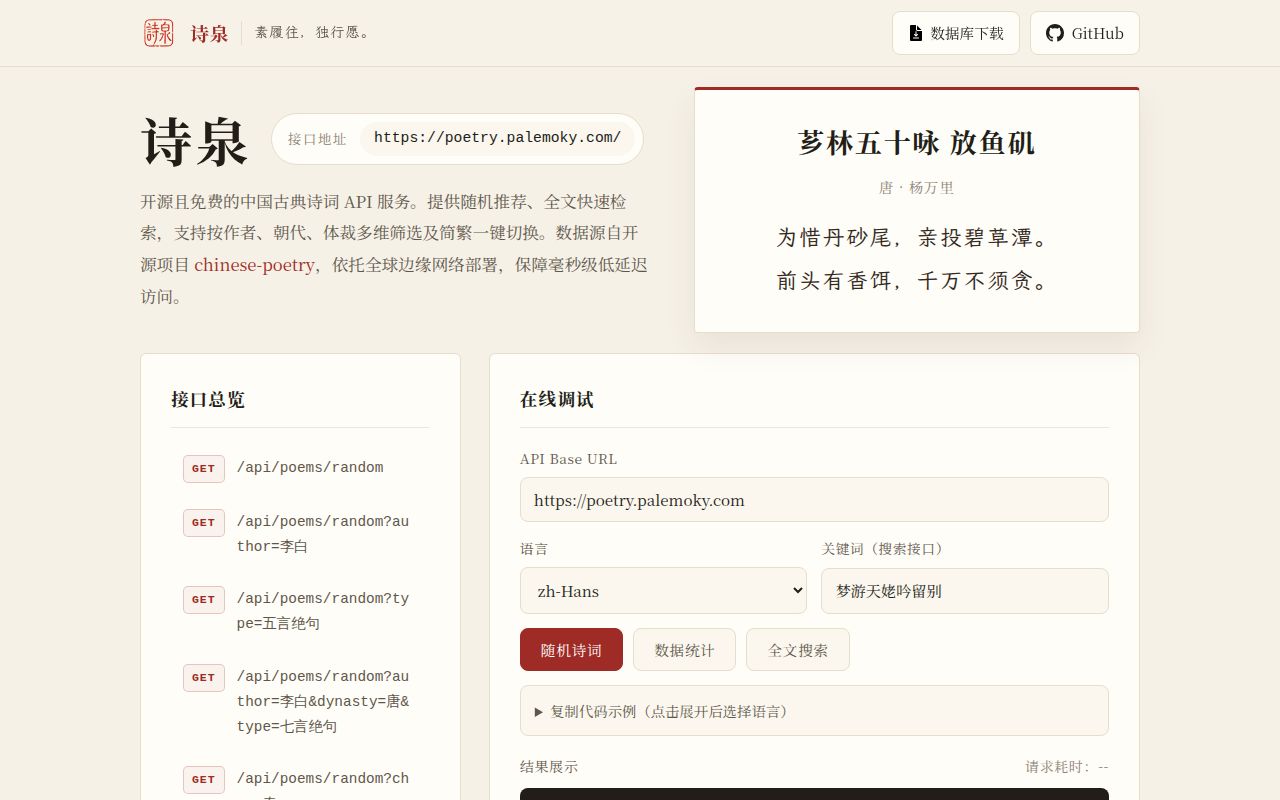
Task: Click the GET badge beside /api/poems/random
Action: (203, 468)
